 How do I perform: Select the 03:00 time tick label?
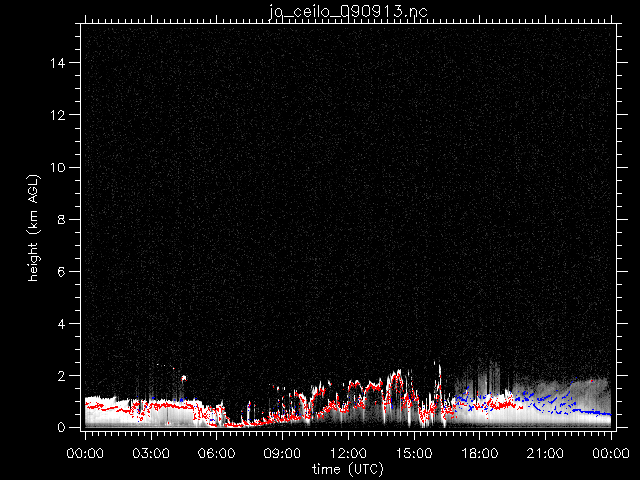(150, 454)
